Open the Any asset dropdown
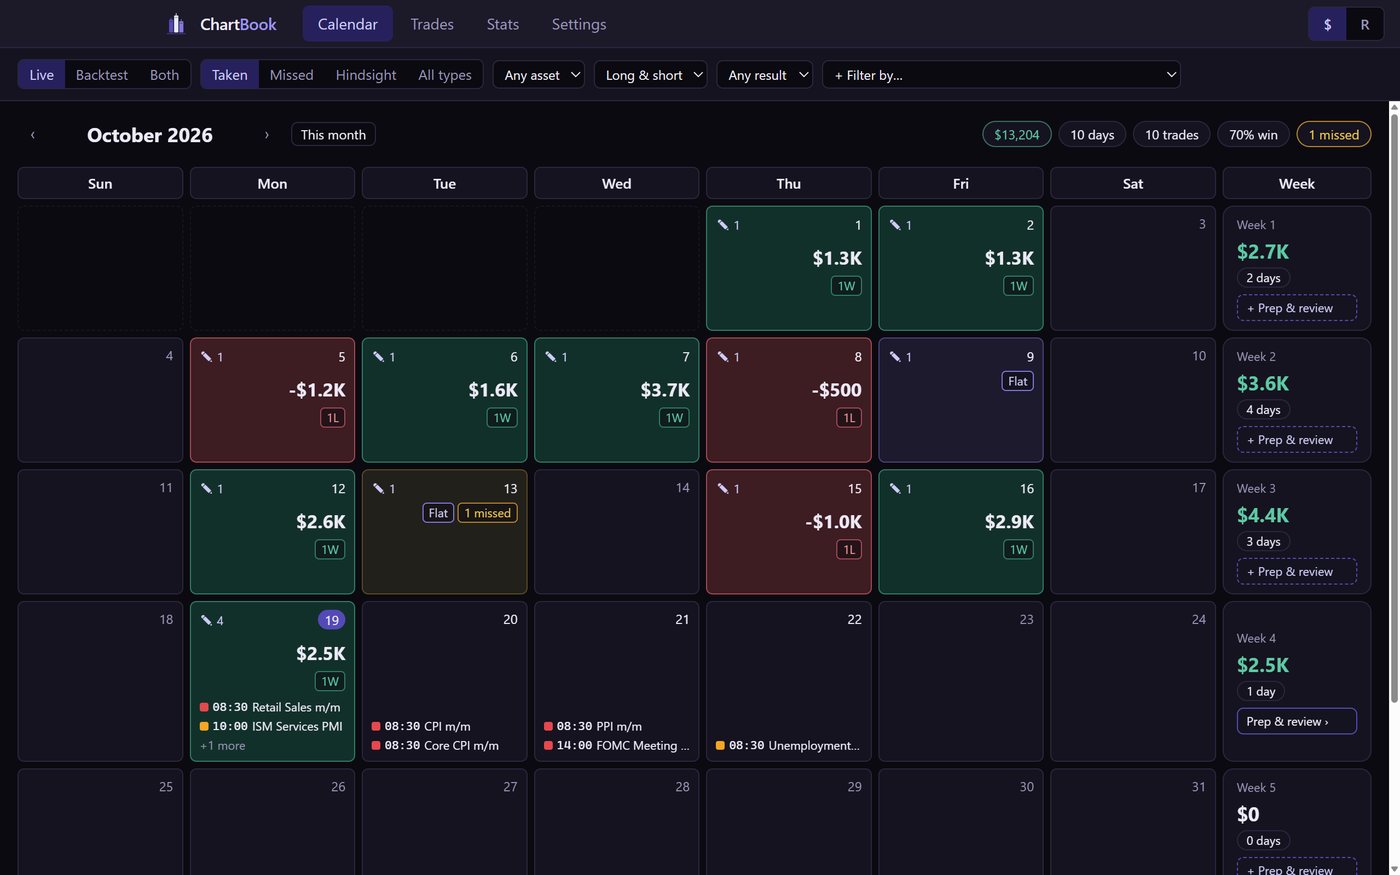Image resolution: width=1400 pixels, height=875 pixels. pos(539,75)
